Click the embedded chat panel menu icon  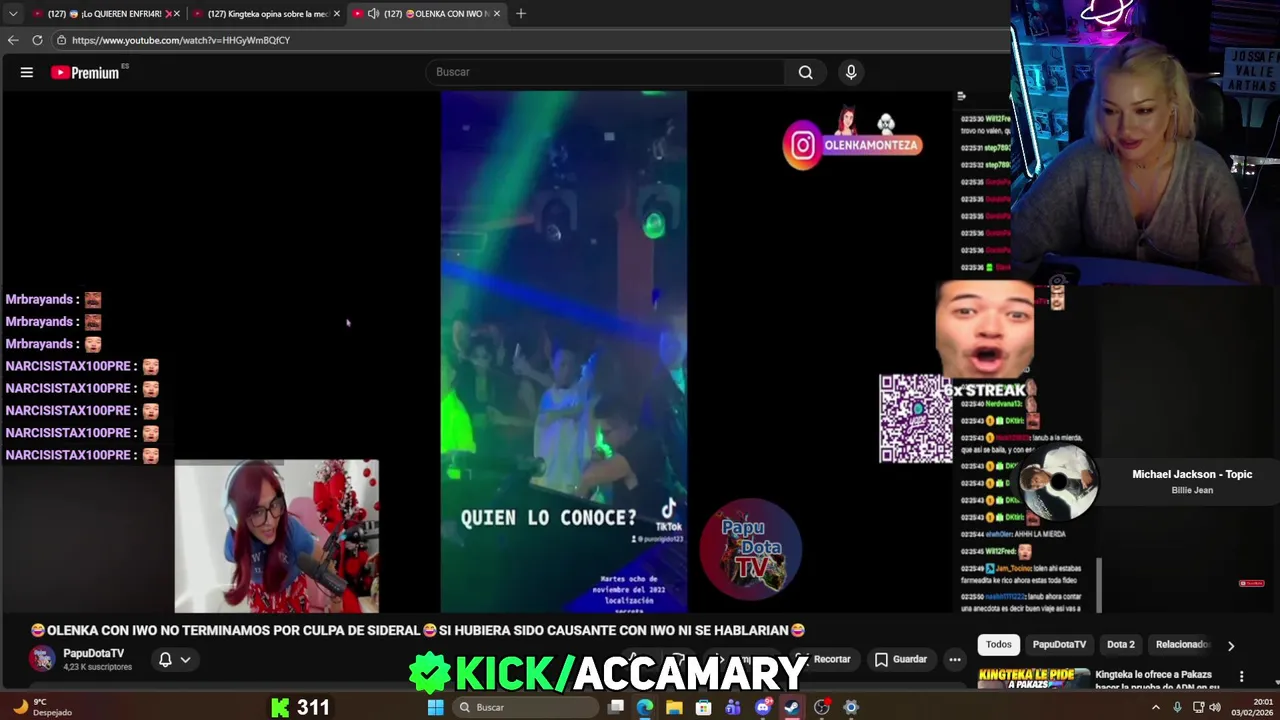point(961,96)
